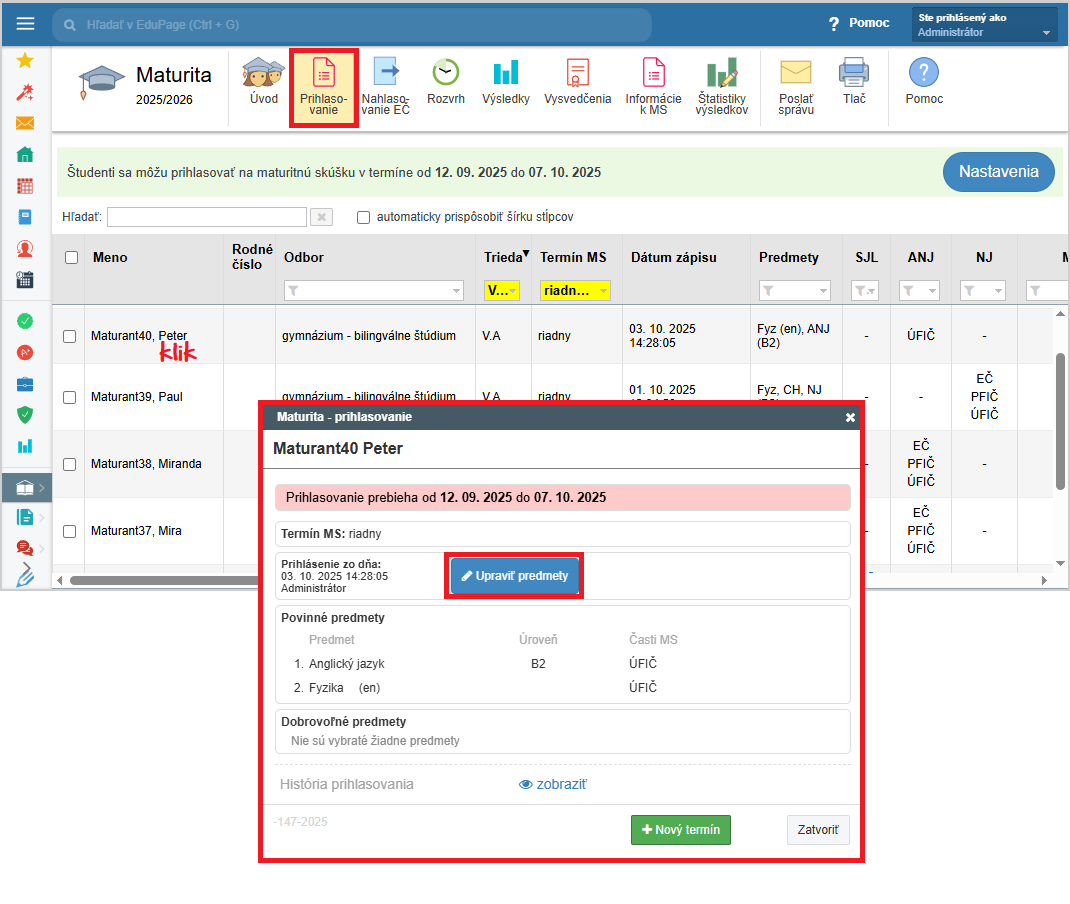Go to the Úvod section
Viewport: 1070px width, 904px height.
point(264,80)
